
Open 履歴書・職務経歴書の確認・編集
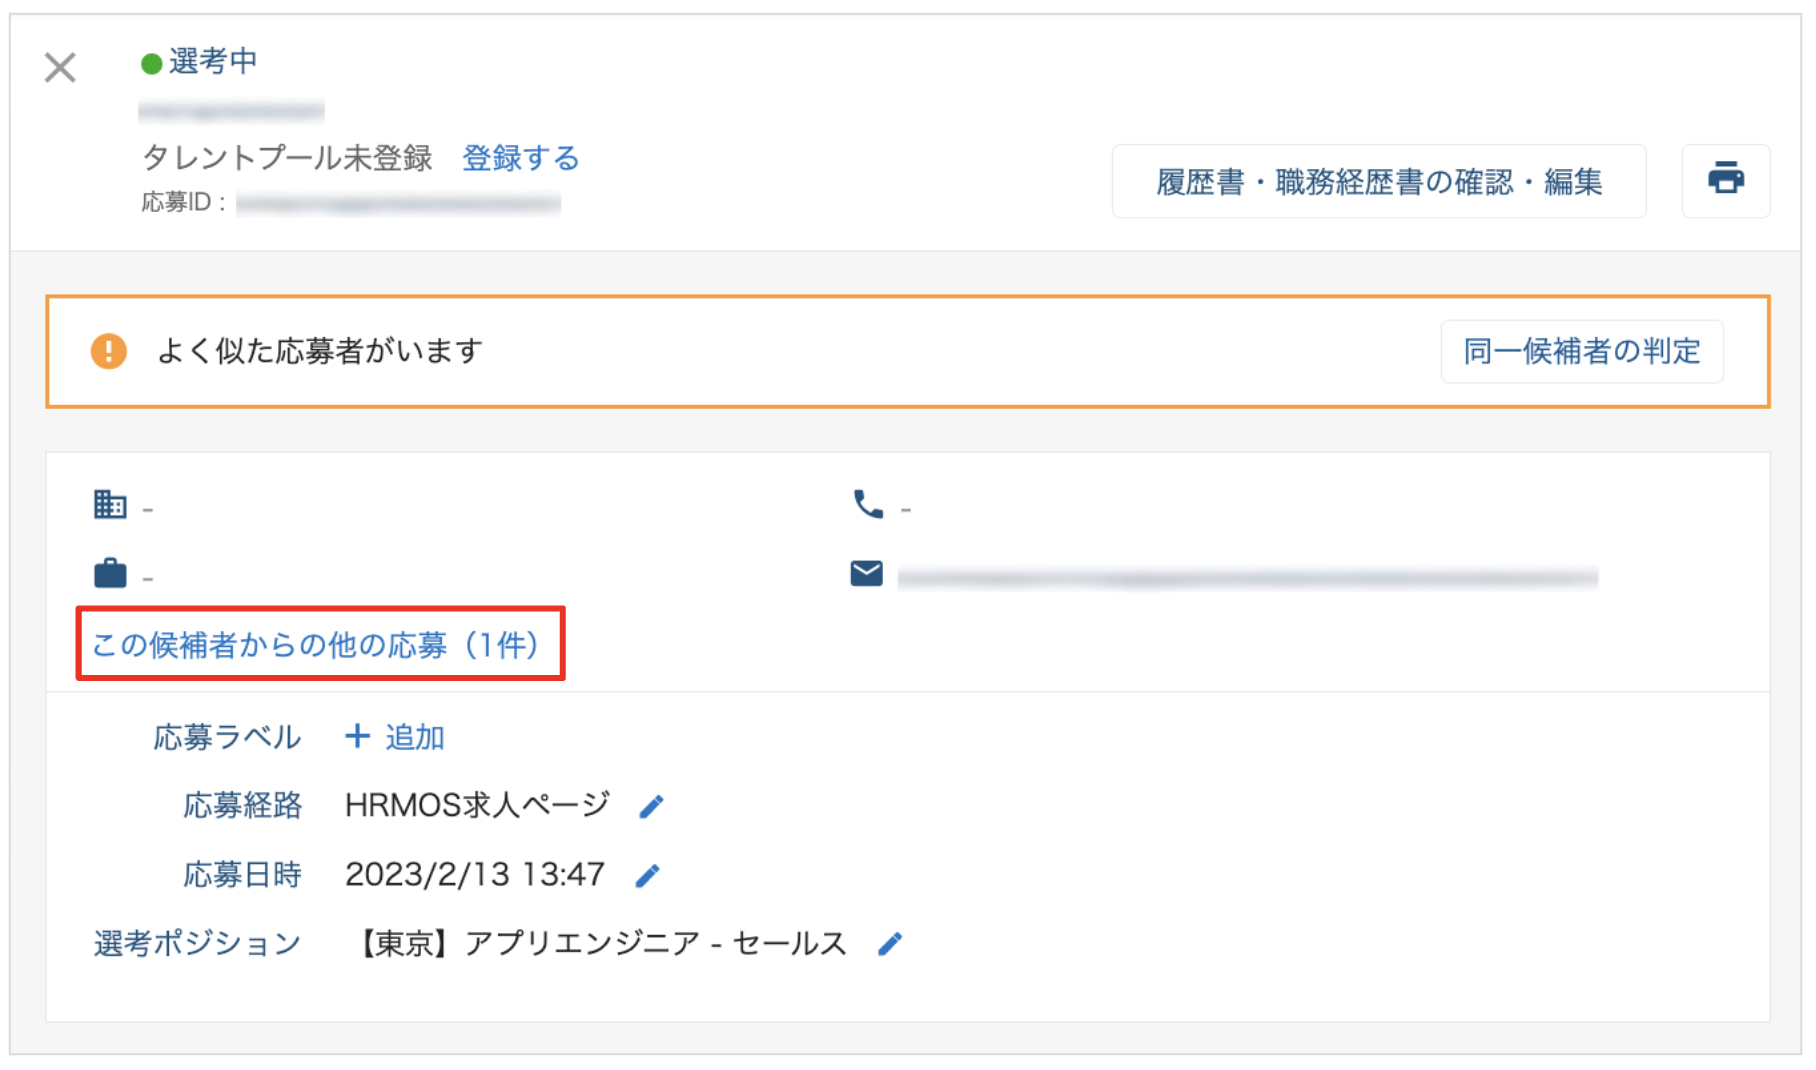click(1379, 181)
